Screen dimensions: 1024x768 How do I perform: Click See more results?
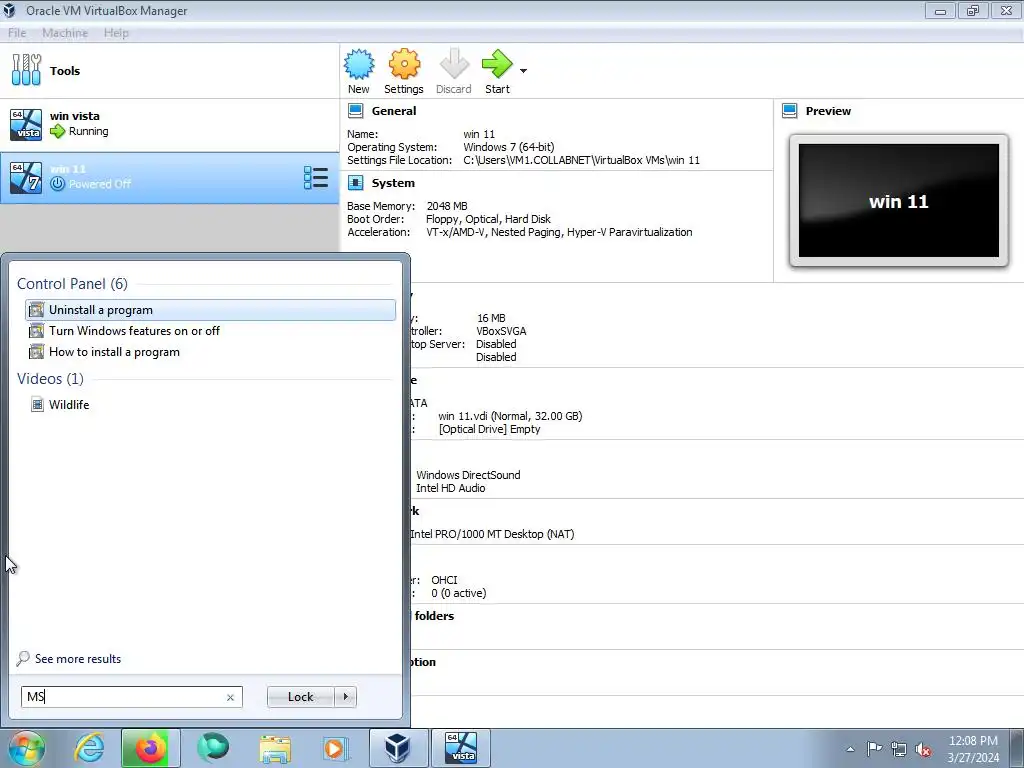pos(78,658)
